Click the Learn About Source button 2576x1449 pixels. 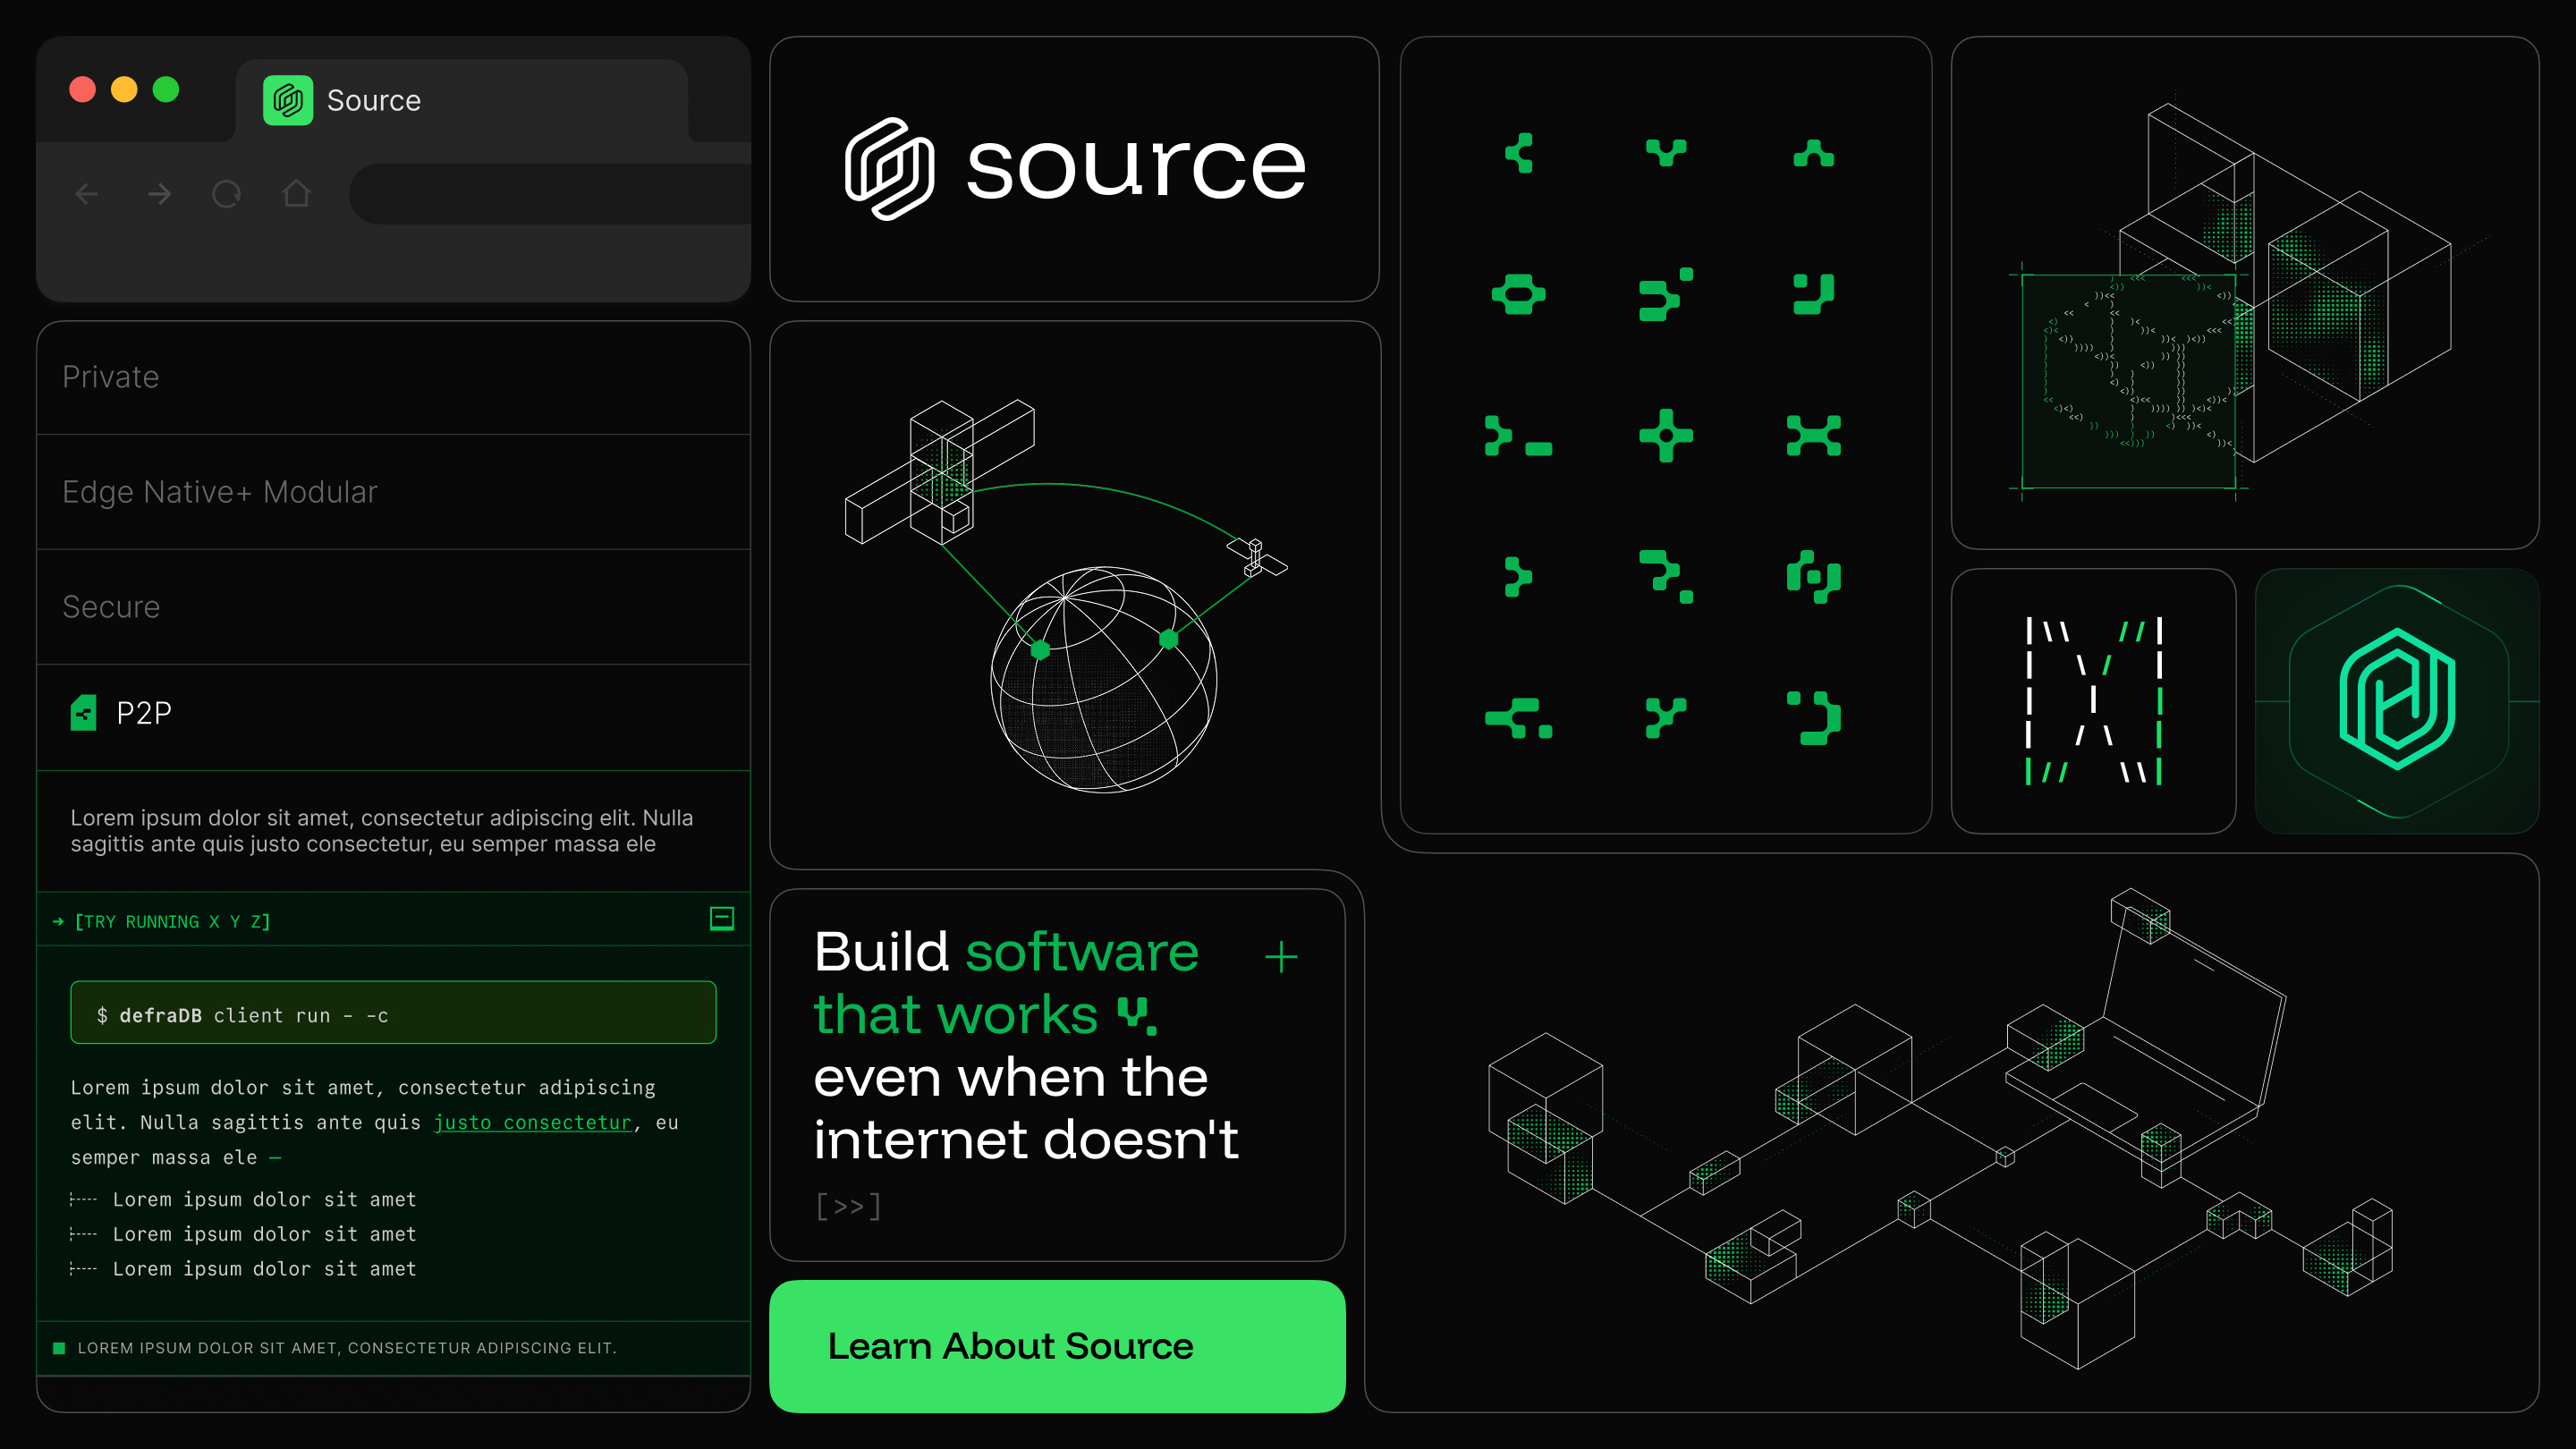[x=1057, y=1346]
